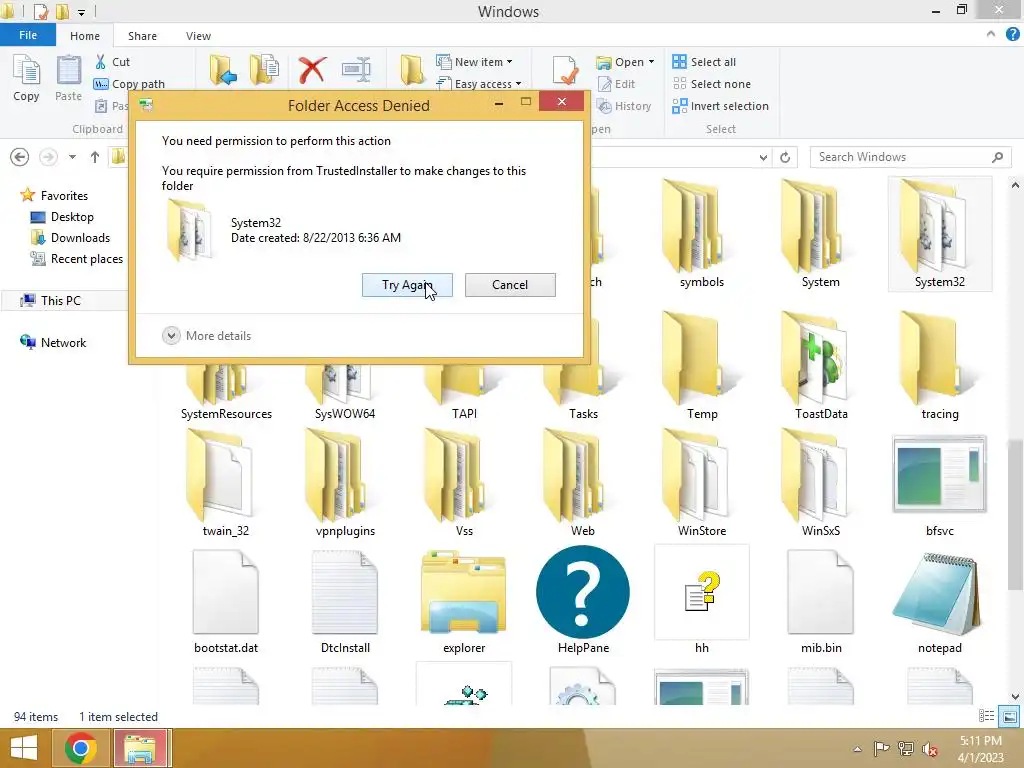Click Cut in the Clipboard group
The height and width of the screenshot is (768, 1024).
[112, 62]
